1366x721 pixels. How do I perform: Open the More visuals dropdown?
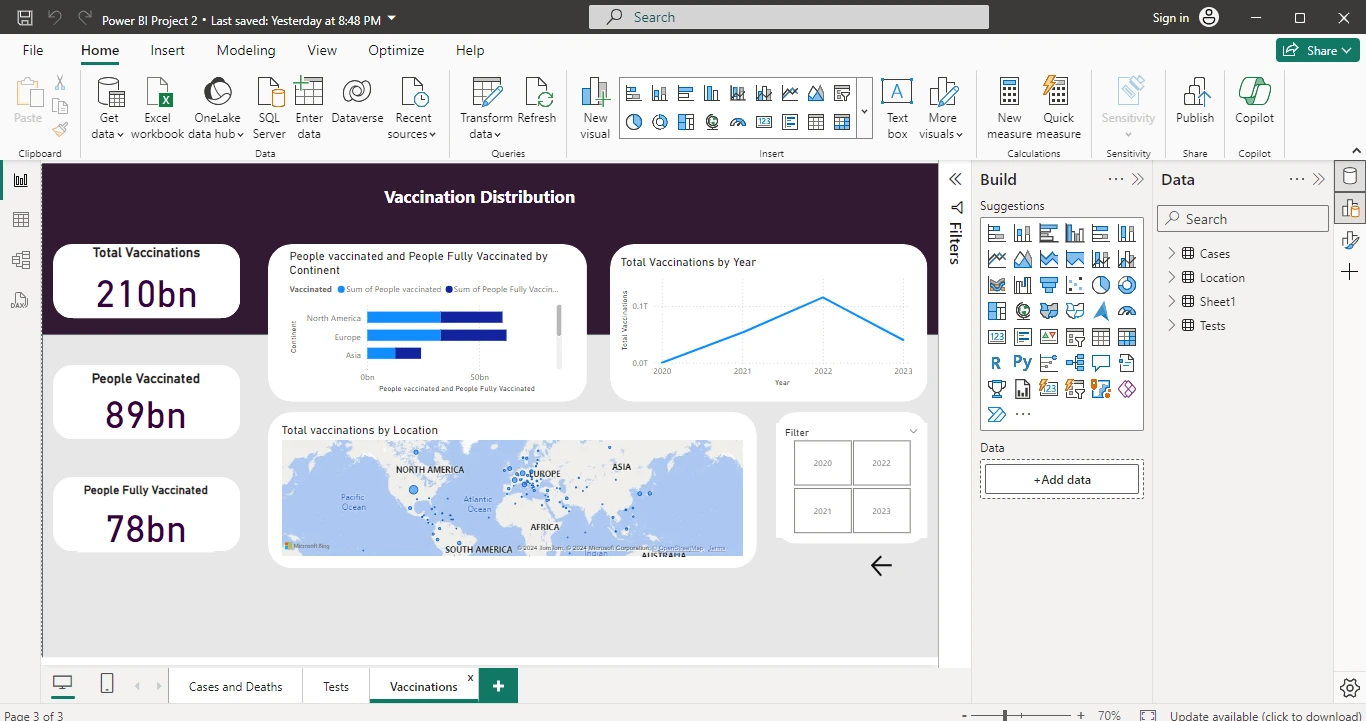click(x=942, y=108)
